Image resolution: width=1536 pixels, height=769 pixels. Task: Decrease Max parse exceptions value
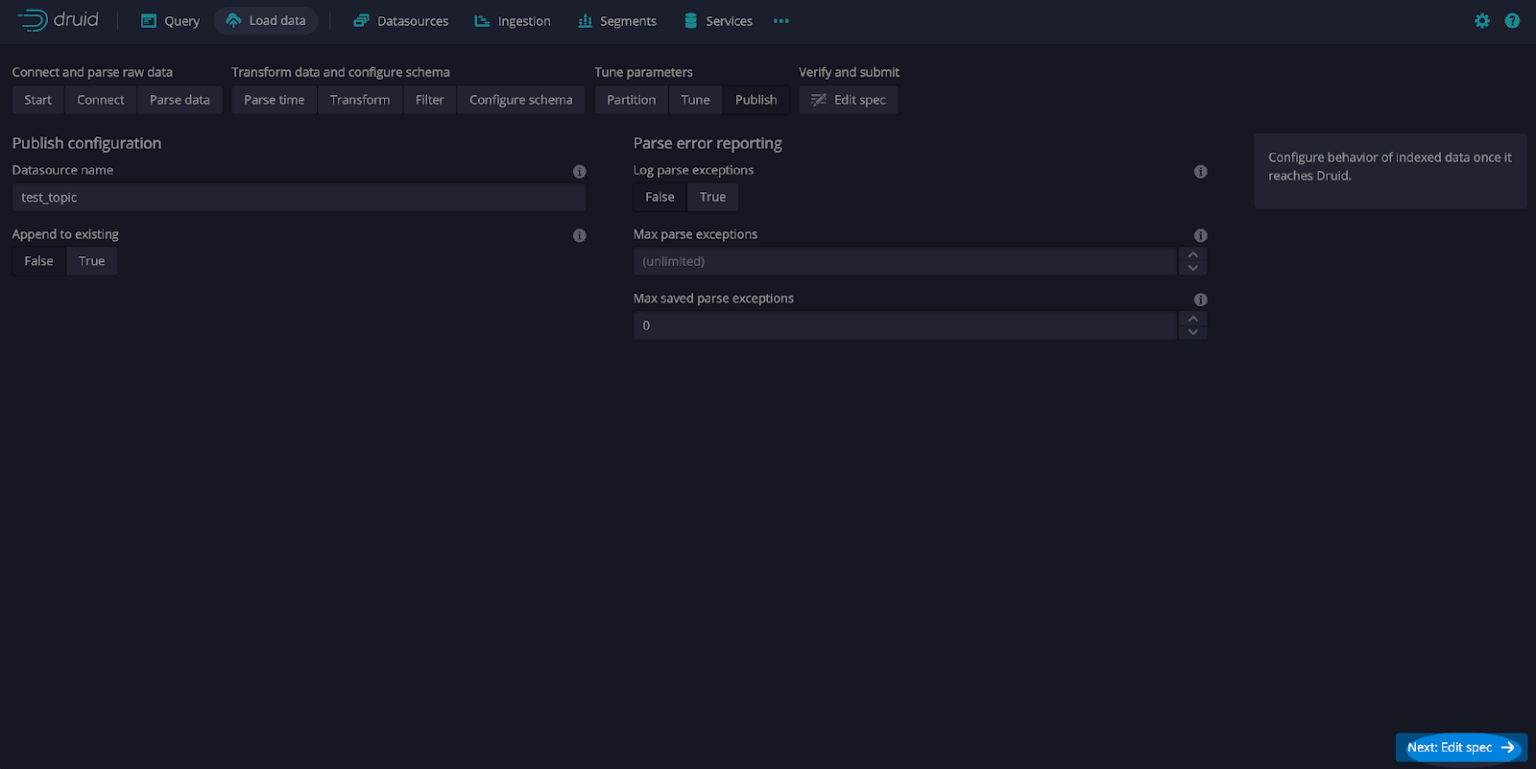(1192, 268)
